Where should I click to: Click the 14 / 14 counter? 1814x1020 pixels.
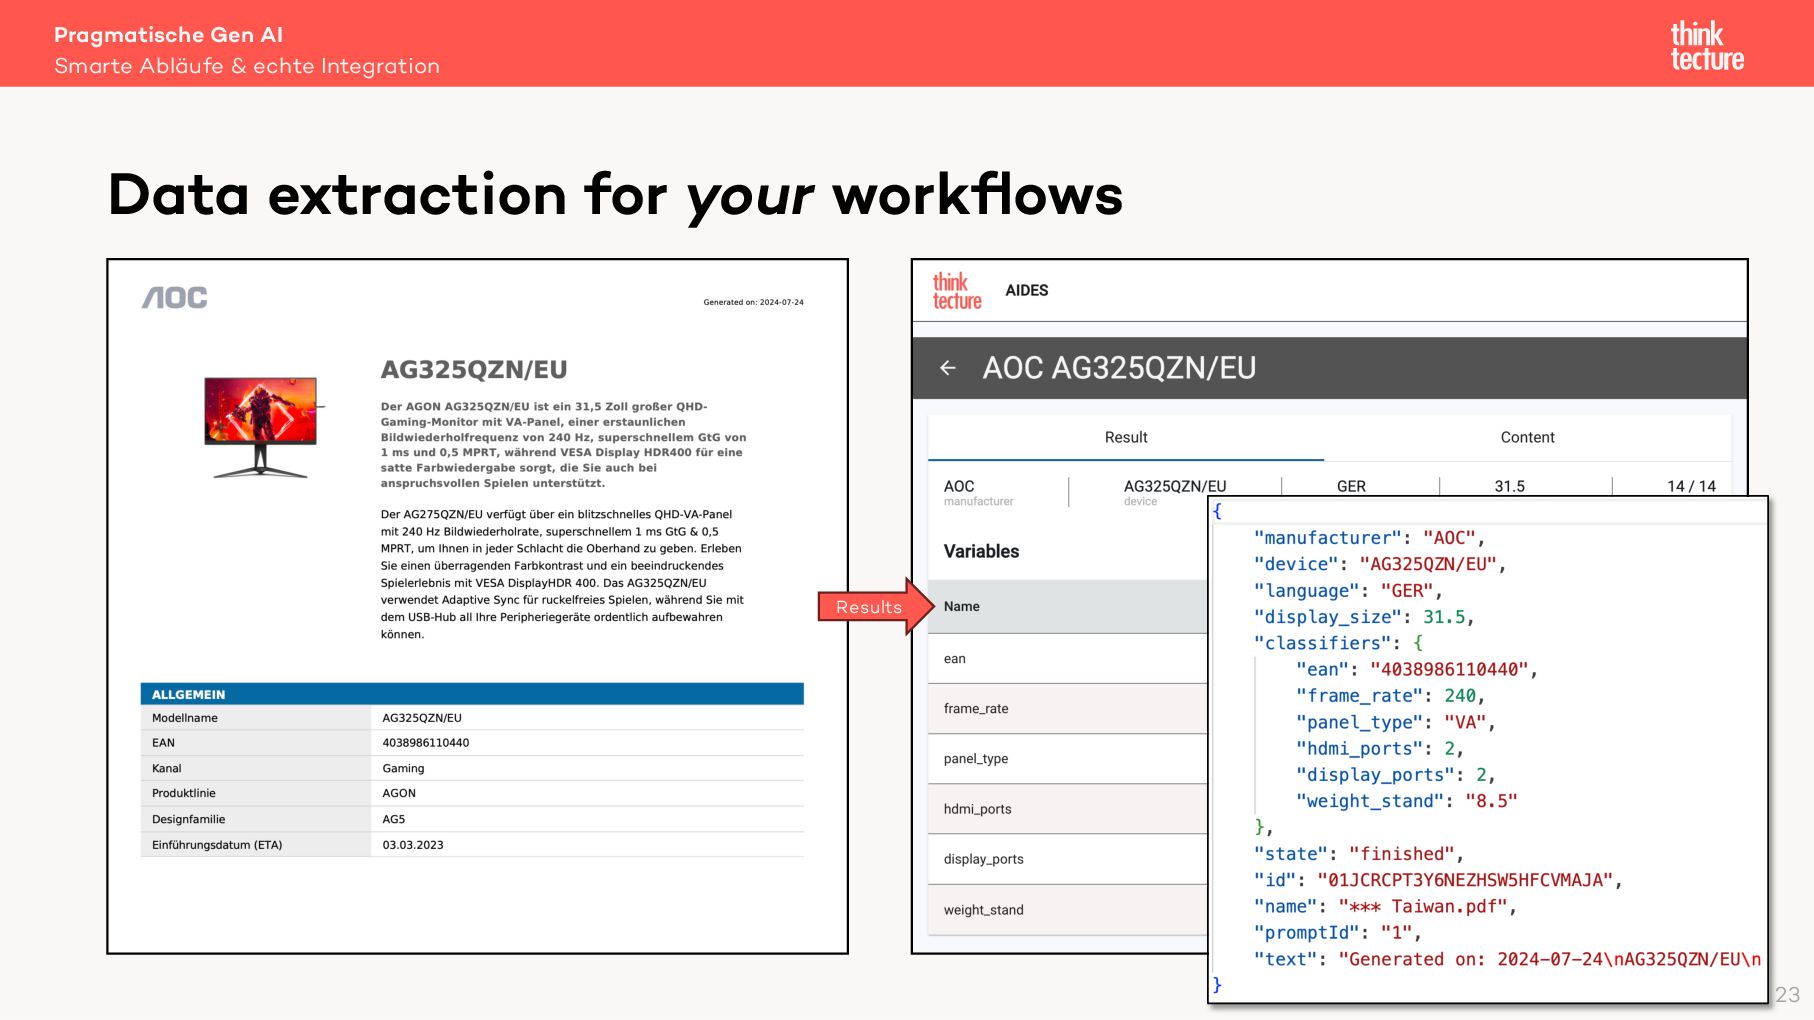coord(1691,486)
